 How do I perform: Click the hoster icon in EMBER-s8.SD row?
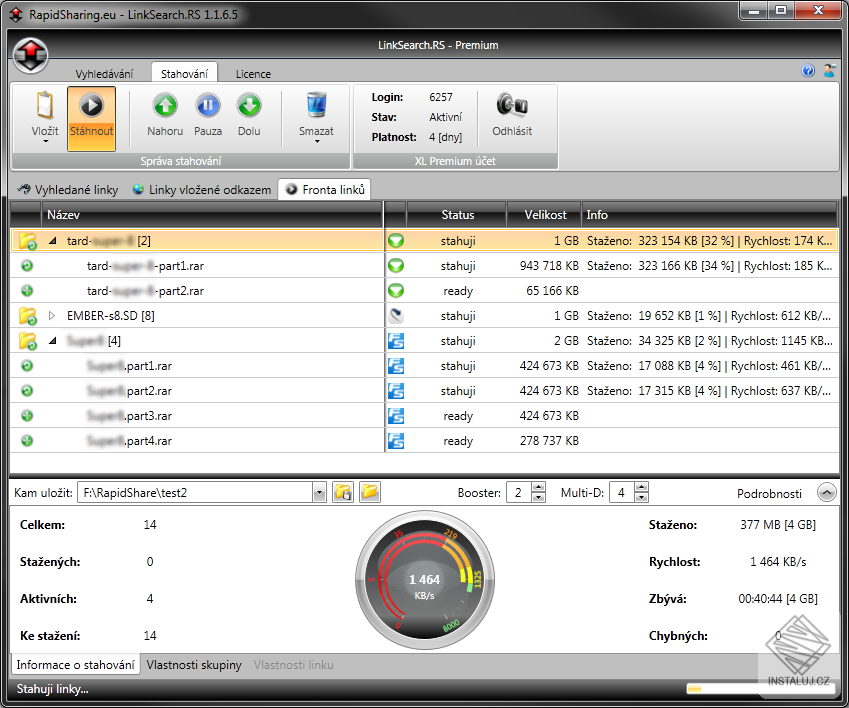point(396,316)
